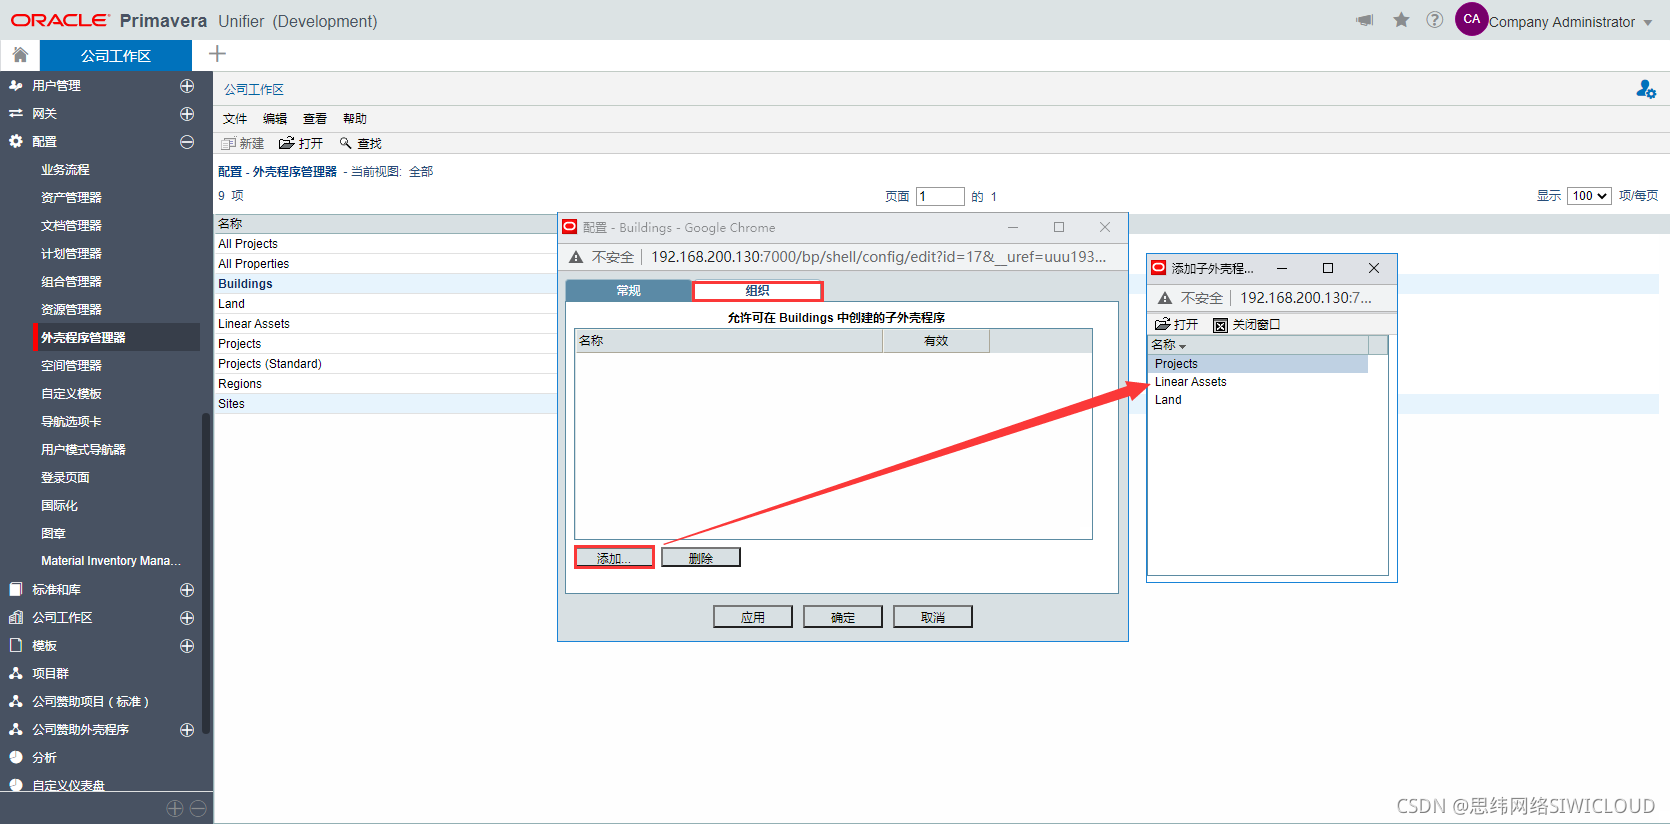Expand the 用户管理 section
Viewport: 1670px width, 824px height.
pyautogui.click(x=187, y=86)
